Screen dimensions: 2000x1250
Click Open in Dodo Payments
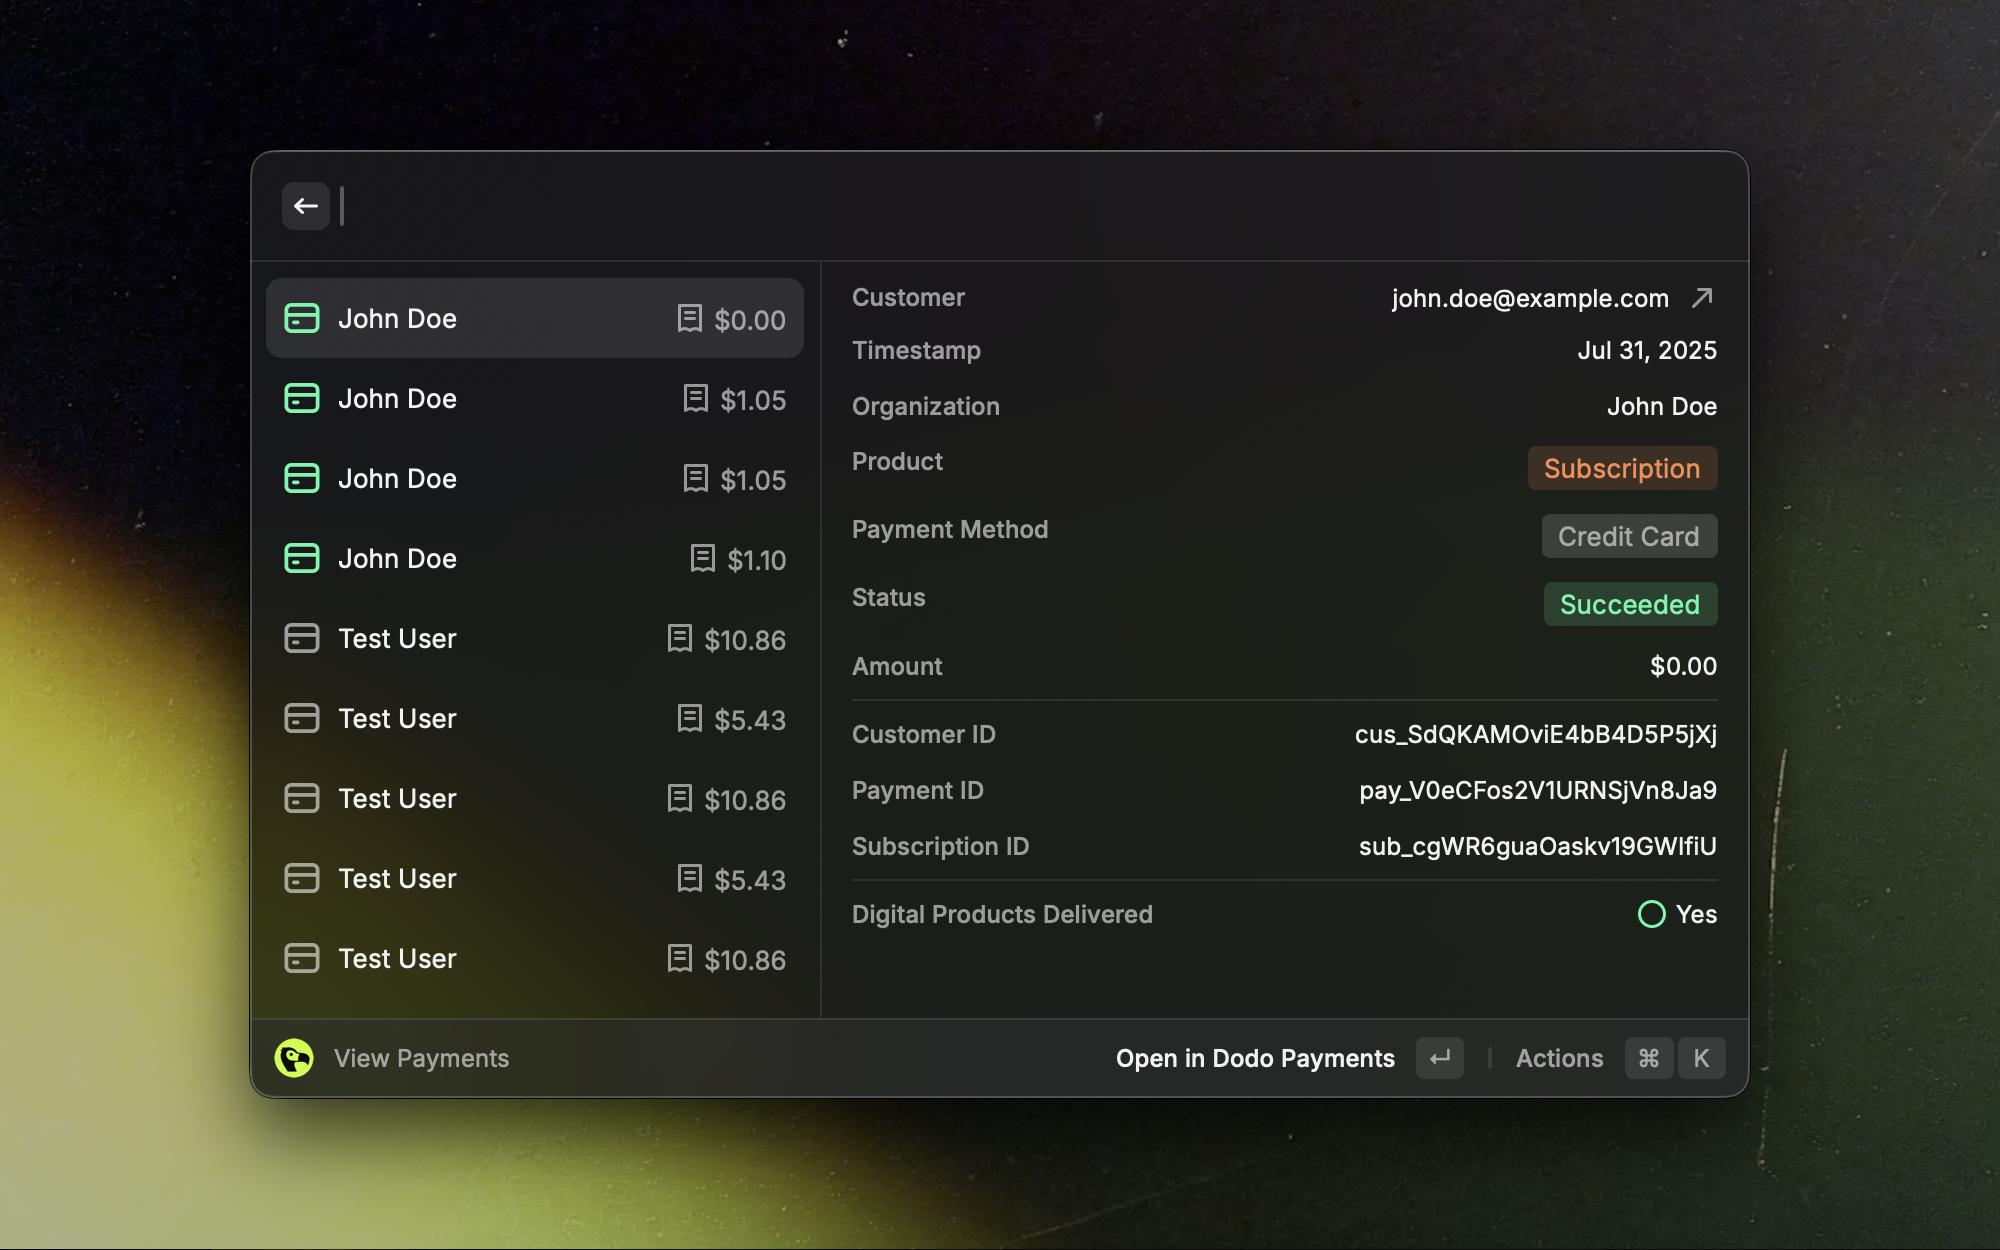click(1256, 1058)
